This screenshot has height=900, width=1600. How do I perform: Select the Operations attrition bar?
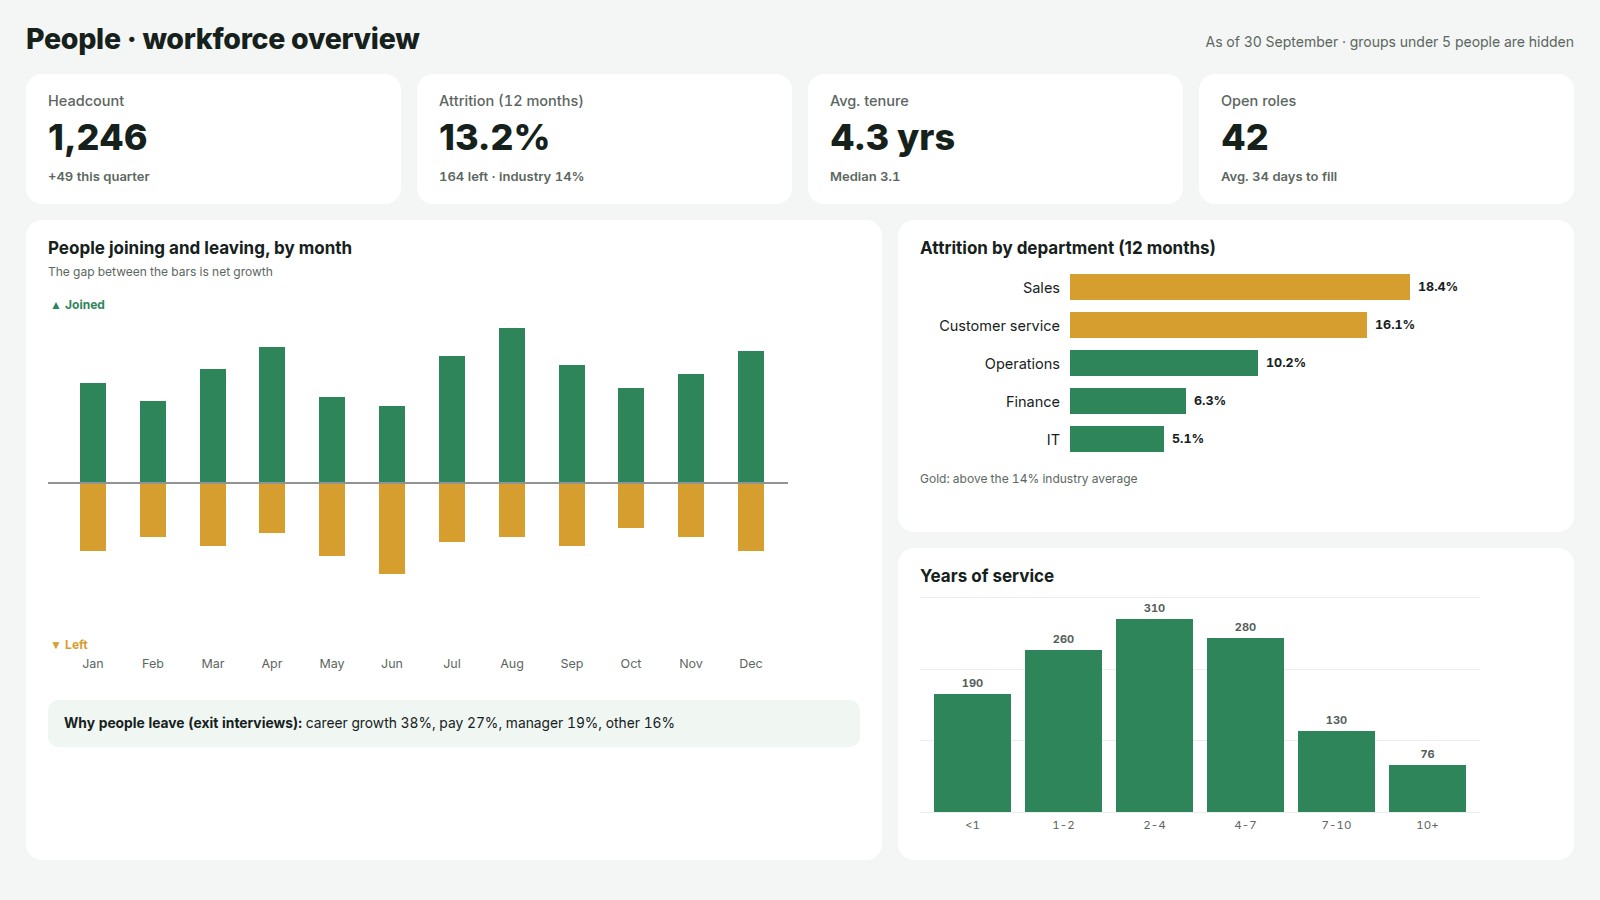1164,363
